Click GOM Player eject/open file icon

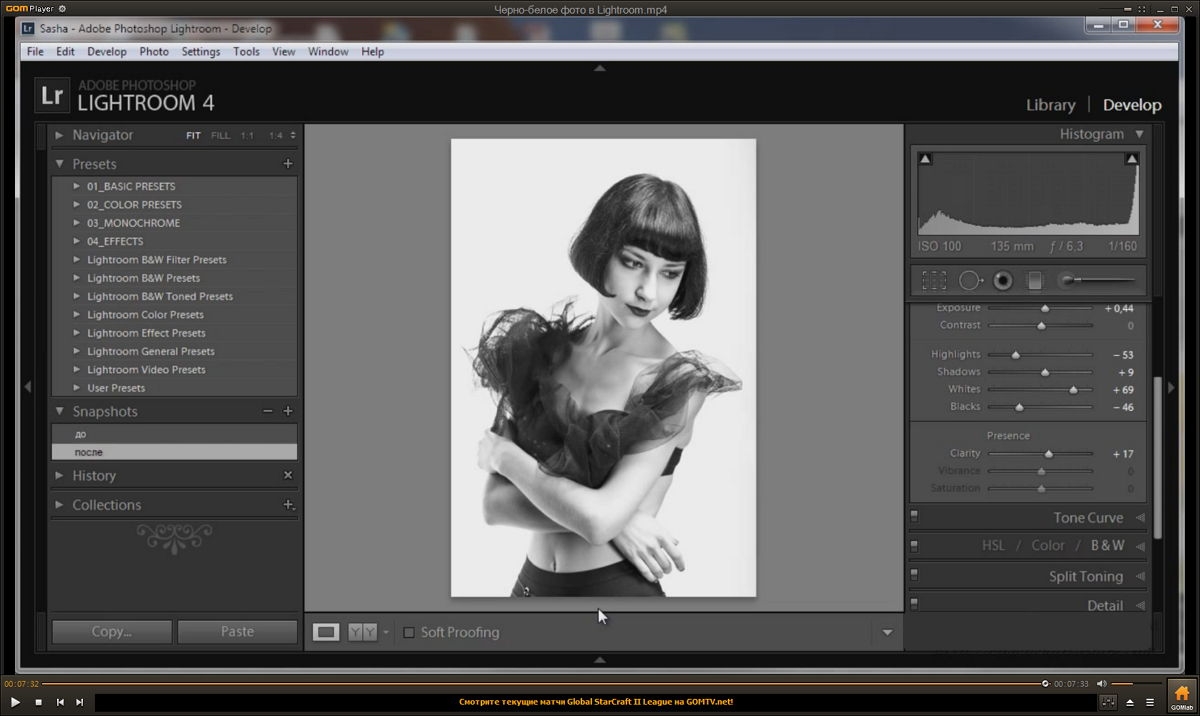(x=1130, y=702)
